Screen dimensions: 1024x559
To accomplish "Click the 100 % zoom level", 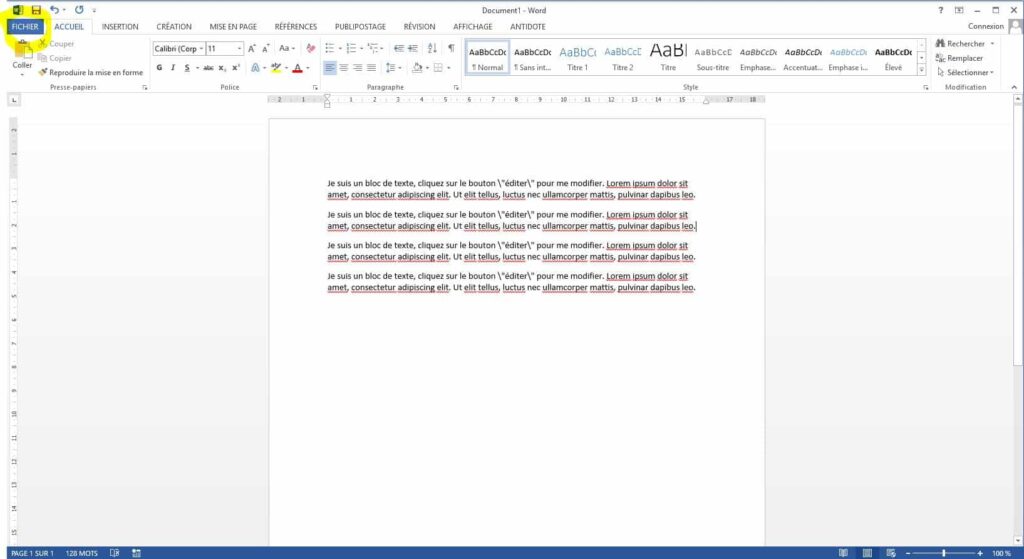I will (1002, 553).
